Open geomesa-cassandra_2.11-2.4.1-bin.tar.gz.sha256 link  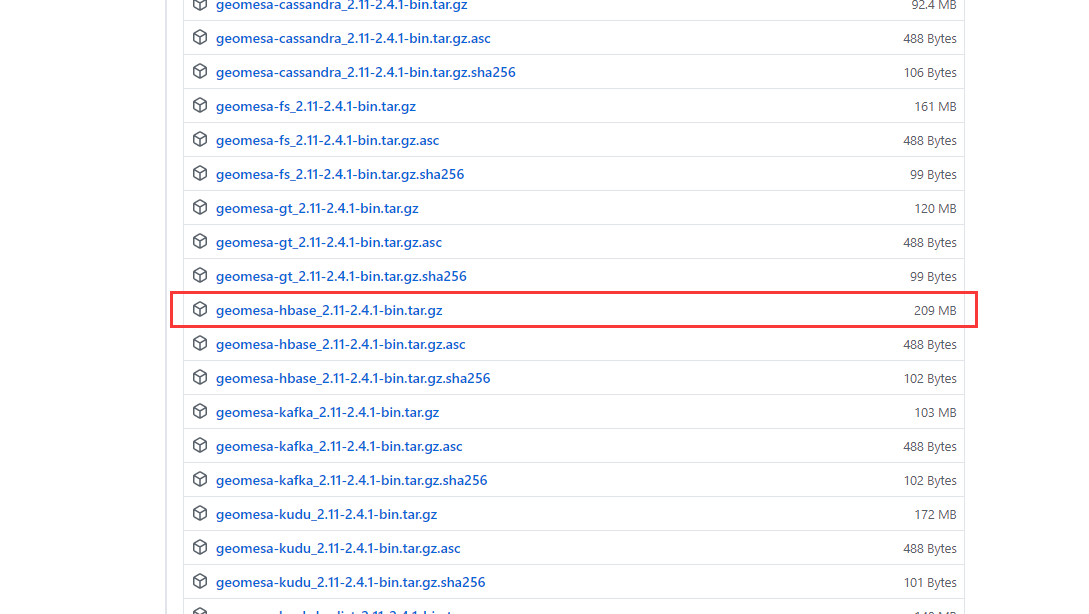(365, 72)
